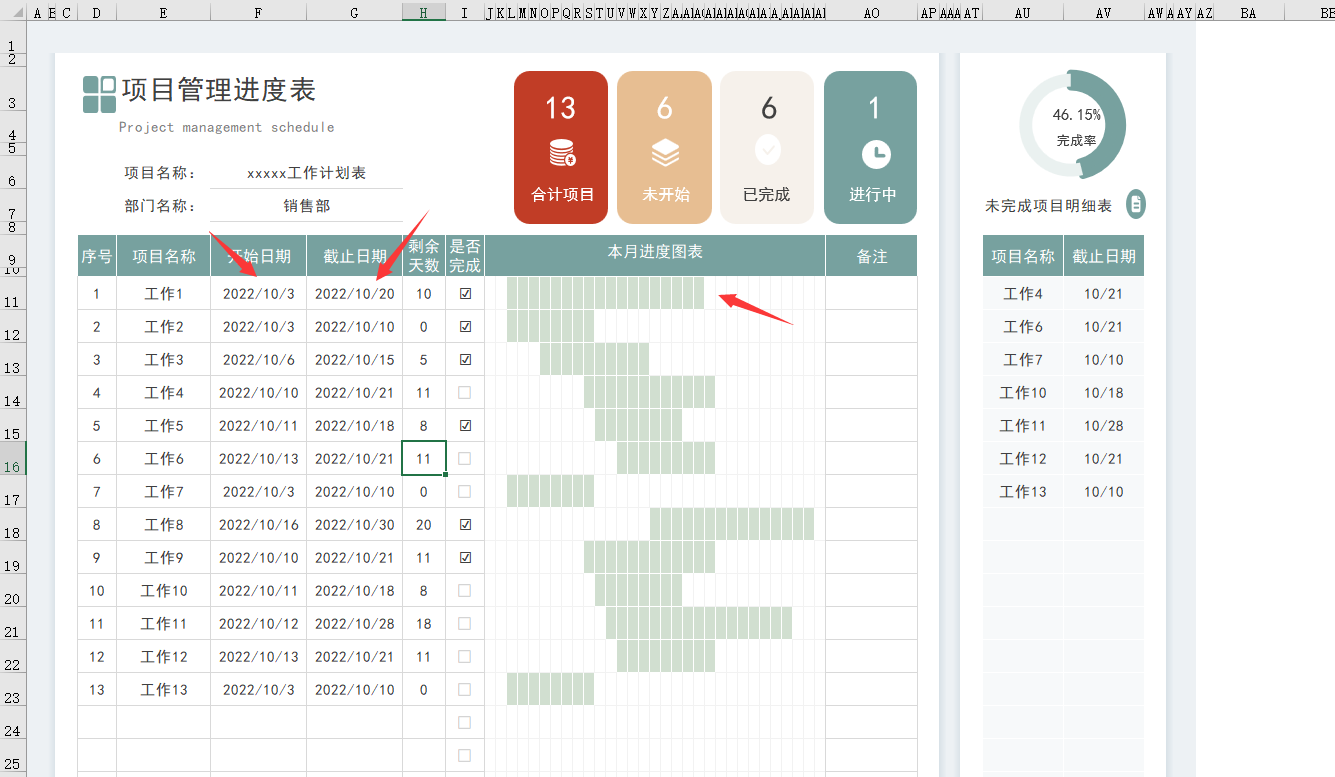The height and width of the screenshot is (777, 1335).
Task: Select 工作3 start date 2022/10/6
Action: 258,360
